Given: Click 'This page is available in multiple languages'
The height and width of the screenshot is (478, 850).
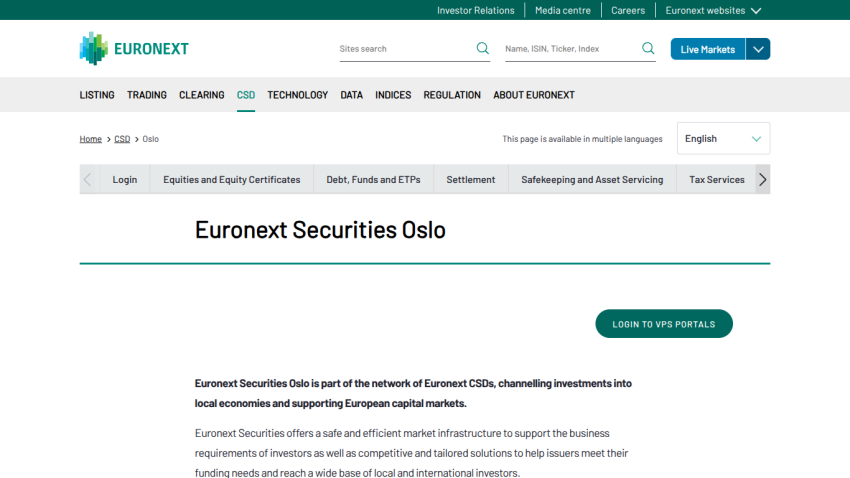Looking at the screenshot, I should click(582, 139).
